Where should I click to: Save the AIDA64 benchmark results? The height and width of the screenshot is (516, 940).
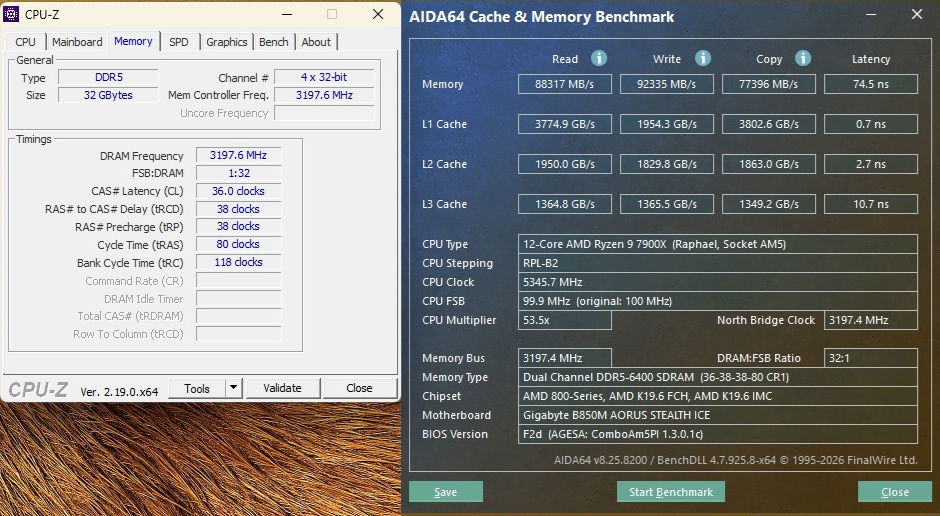pos(445,492)
